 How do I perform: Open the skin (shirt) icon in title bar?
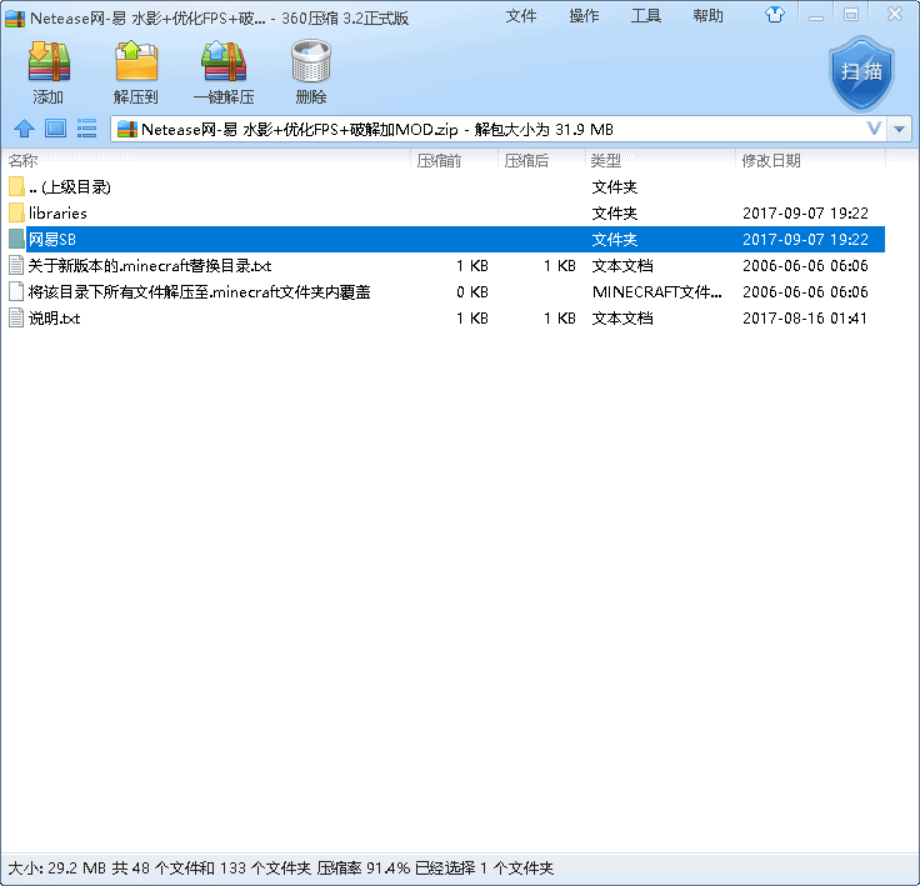(774, 15)
